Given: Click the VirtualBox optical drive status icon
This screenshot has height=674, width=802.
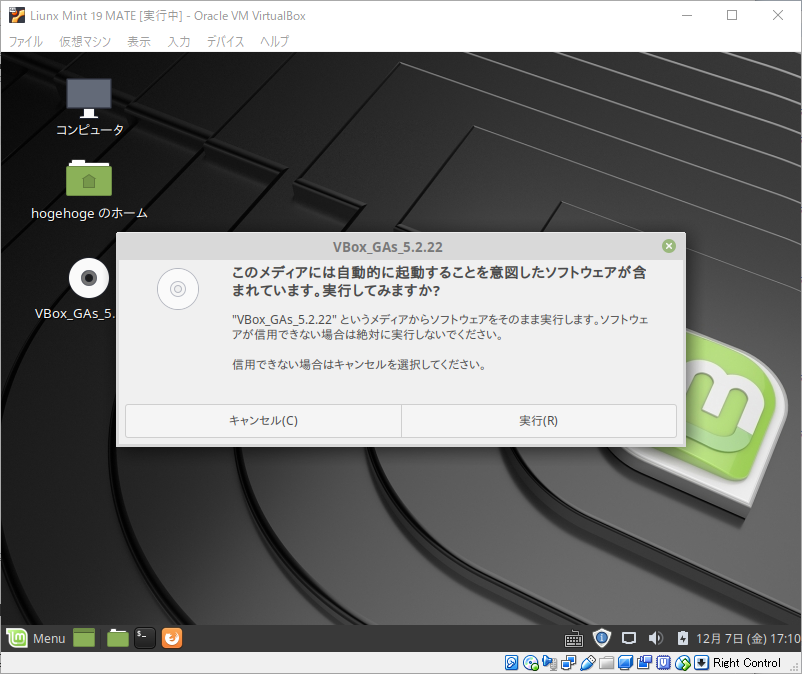Looking at the screenshot, I should tap(531, 663).
